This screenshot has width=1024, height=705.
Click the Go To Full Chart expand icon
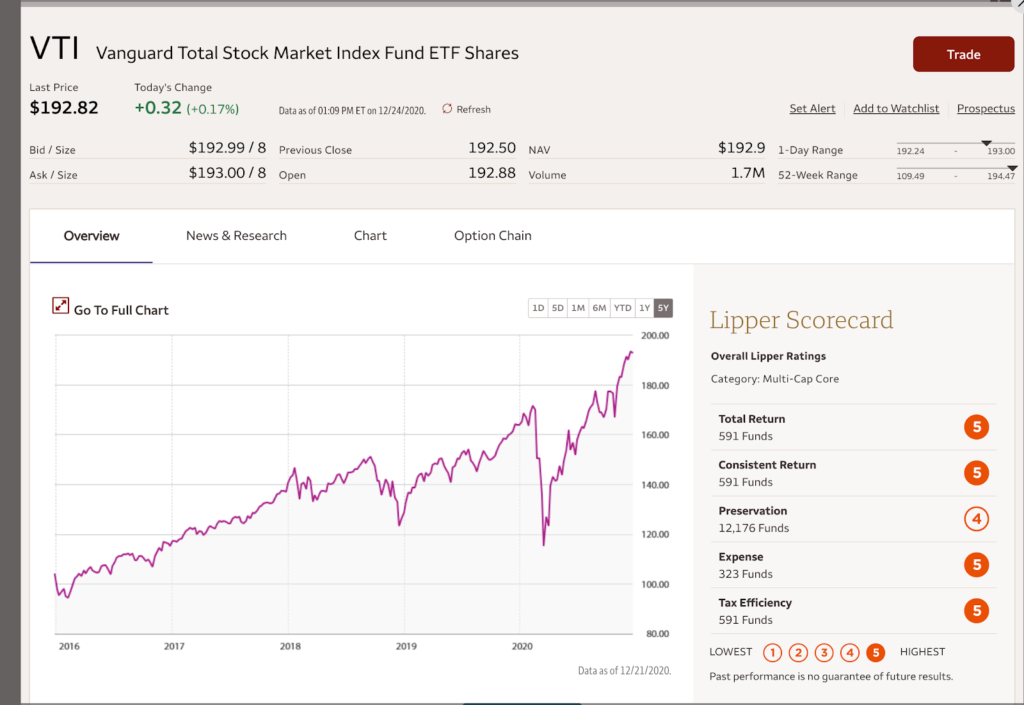tap(60, 306)
